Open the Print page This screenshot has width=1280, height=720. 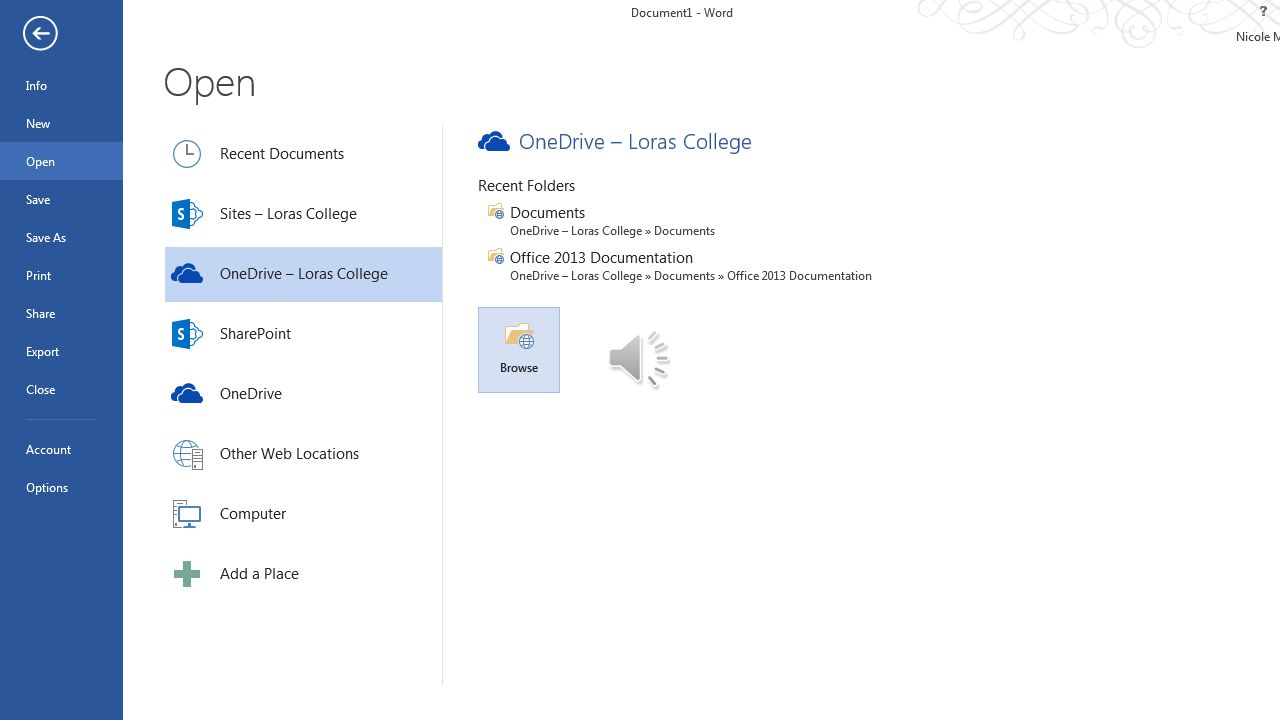click(61, 275)
